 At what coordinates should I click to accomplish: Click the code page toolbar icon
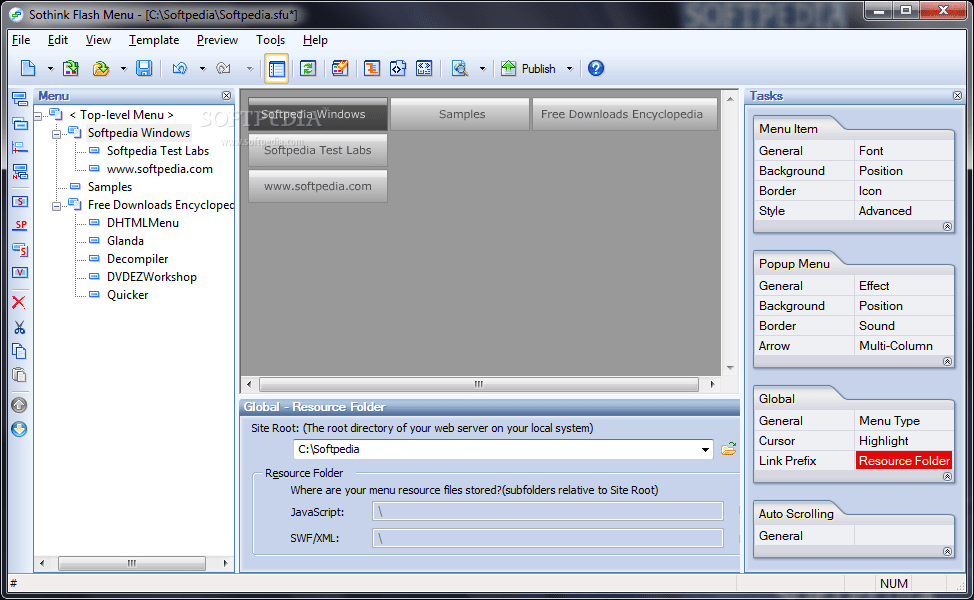(398, 68)
